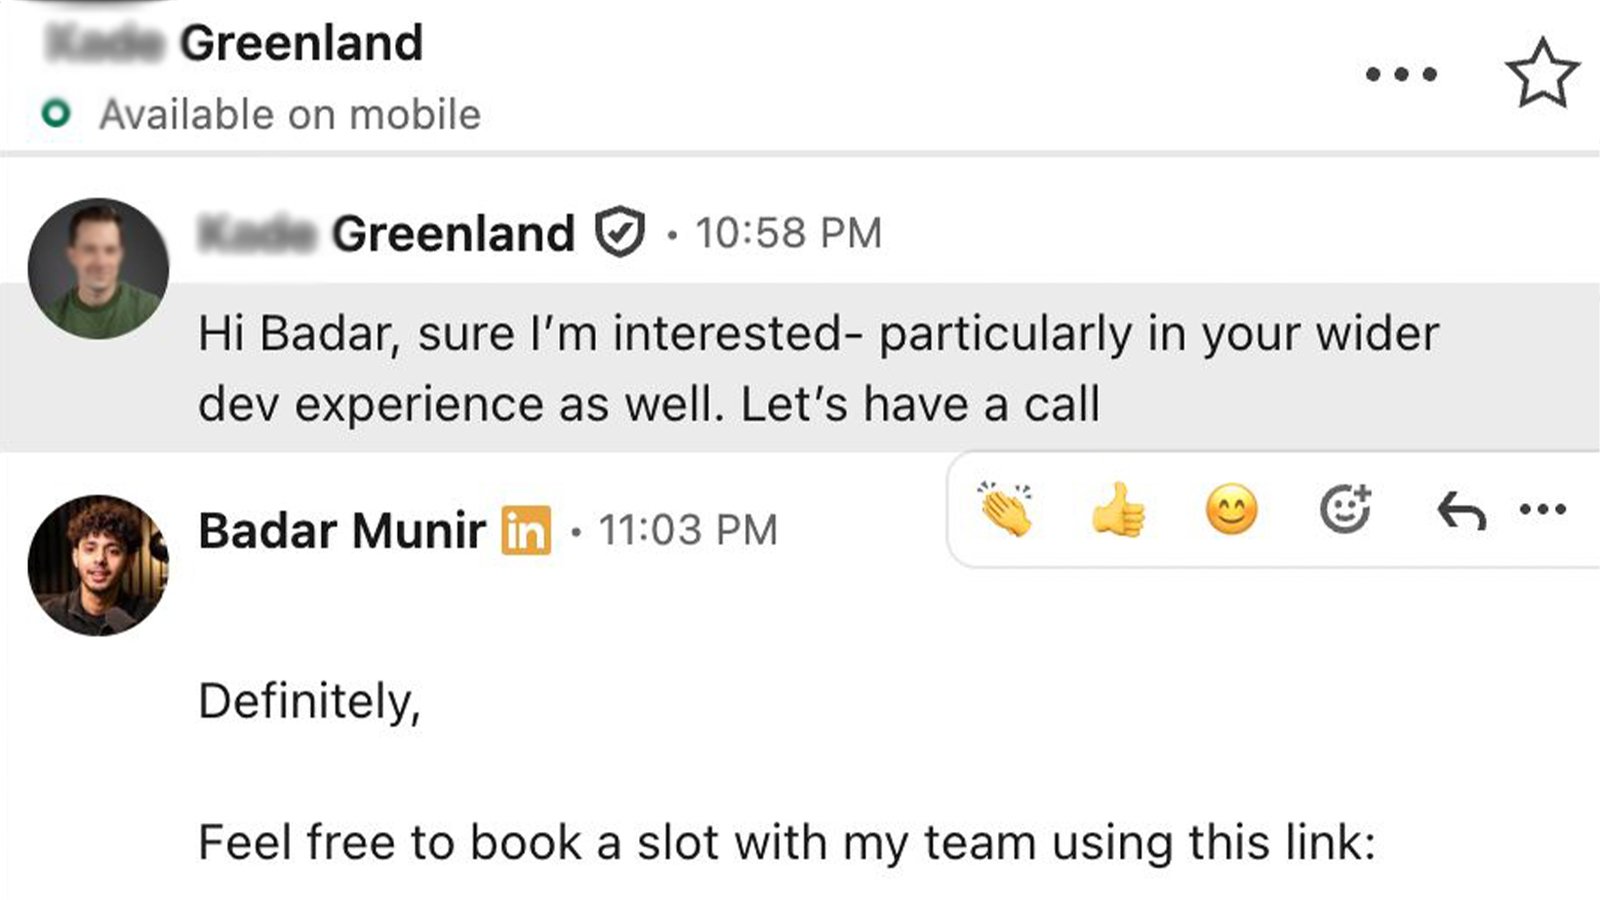Image resolution: width=1600 pixels, height=900 pixels.
Task: Open Greenland's profile photo in the message
Action: pos(98,268)
